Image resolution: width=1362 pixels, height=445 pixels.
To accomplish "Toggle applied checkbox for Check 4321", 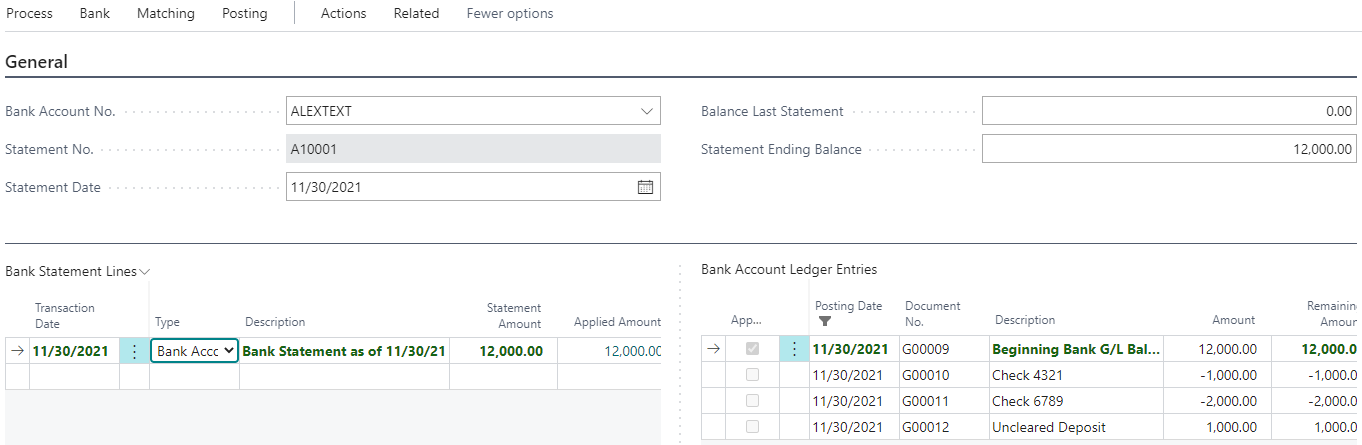I will click(752, 375).
